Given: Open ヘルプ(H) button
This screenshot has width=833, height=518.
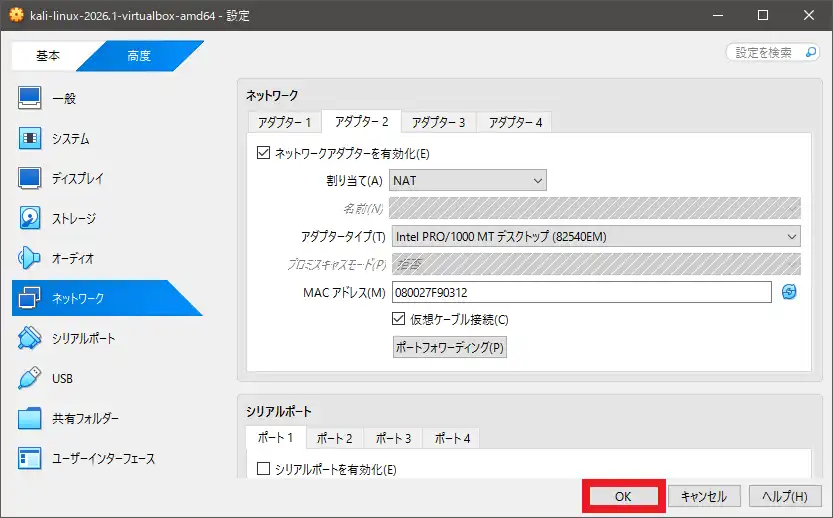Looking at the screenshot, I should click(x=785, y=496).
